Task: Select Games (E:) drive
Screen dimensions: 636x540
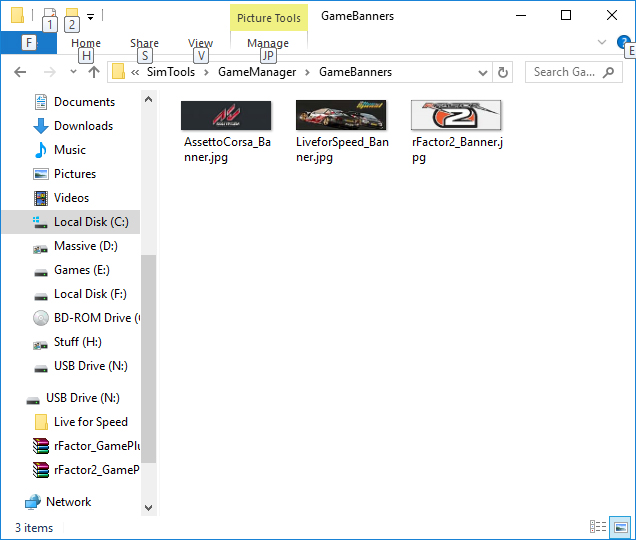Action: 82,270
